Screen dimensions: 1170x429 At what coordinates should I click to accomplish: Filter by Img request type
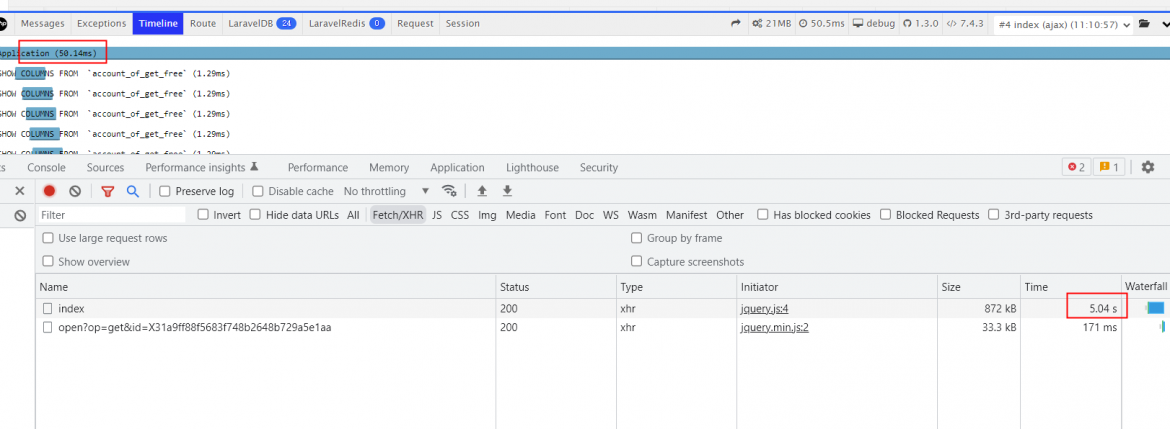click(487, 215)
